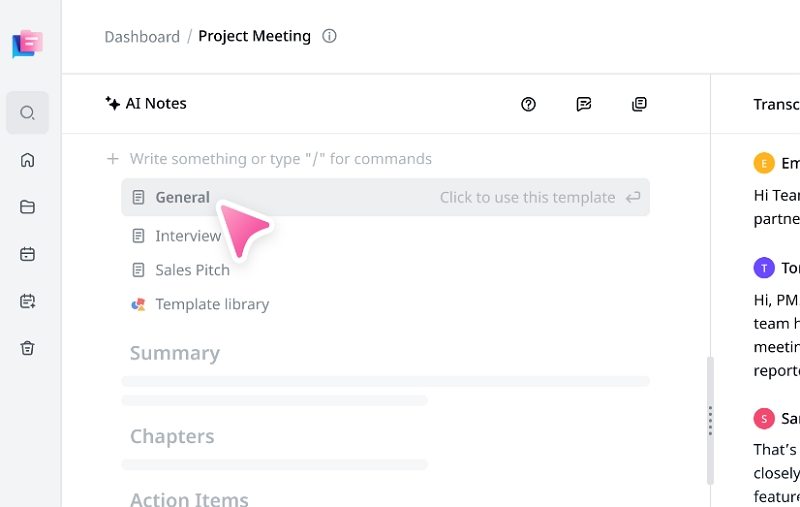Click the app logo in the sidebar
The image size is (800, 507).
[x=28, y=43]
